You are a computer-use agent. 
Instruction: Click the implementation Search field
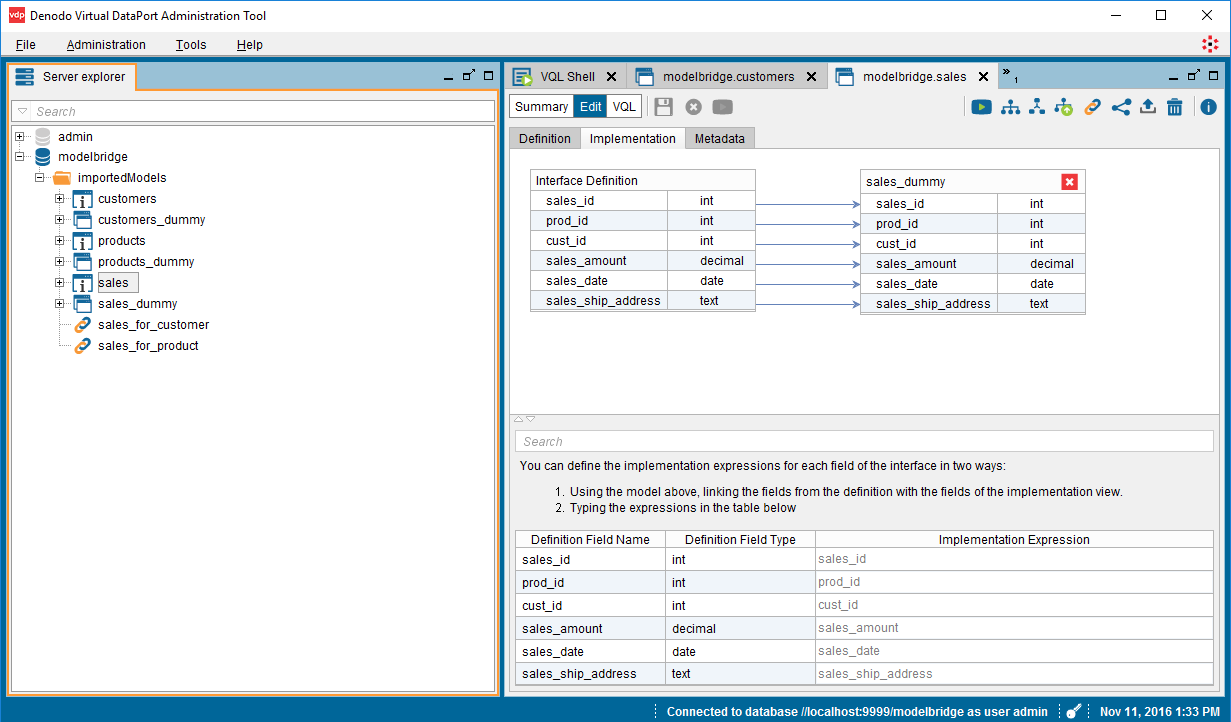[x=864, y=441]
